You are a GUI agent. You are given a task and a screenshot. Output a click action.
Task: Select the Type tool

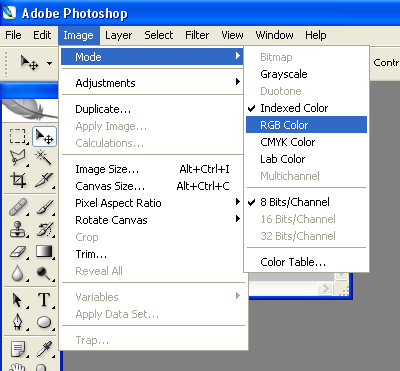(x=44, y=300)
